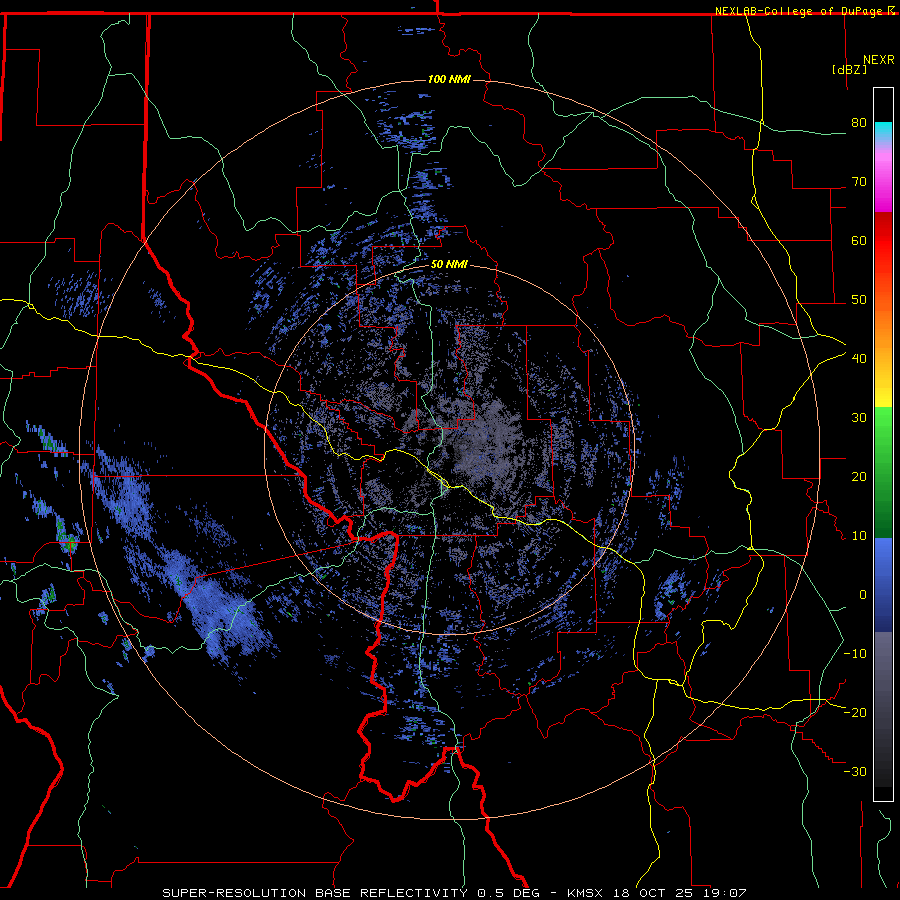Click the -30 dBZ scale label
The width and height of the screenshot is (900, 900).
pyautogui.click(x=855, y=771)
